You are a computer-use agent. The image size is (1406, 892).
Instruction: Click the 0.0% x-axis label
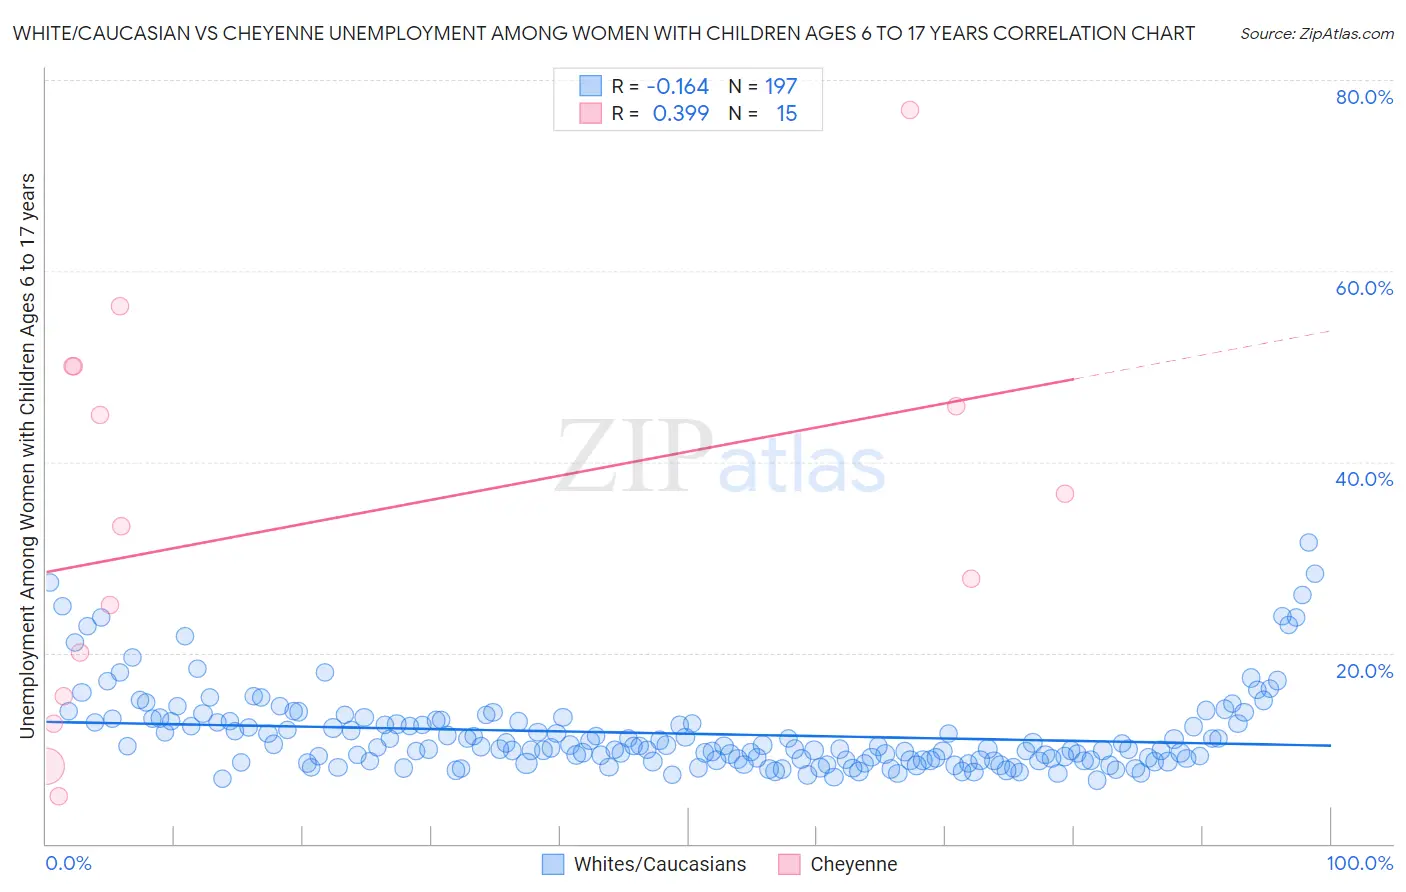(68, 863)
